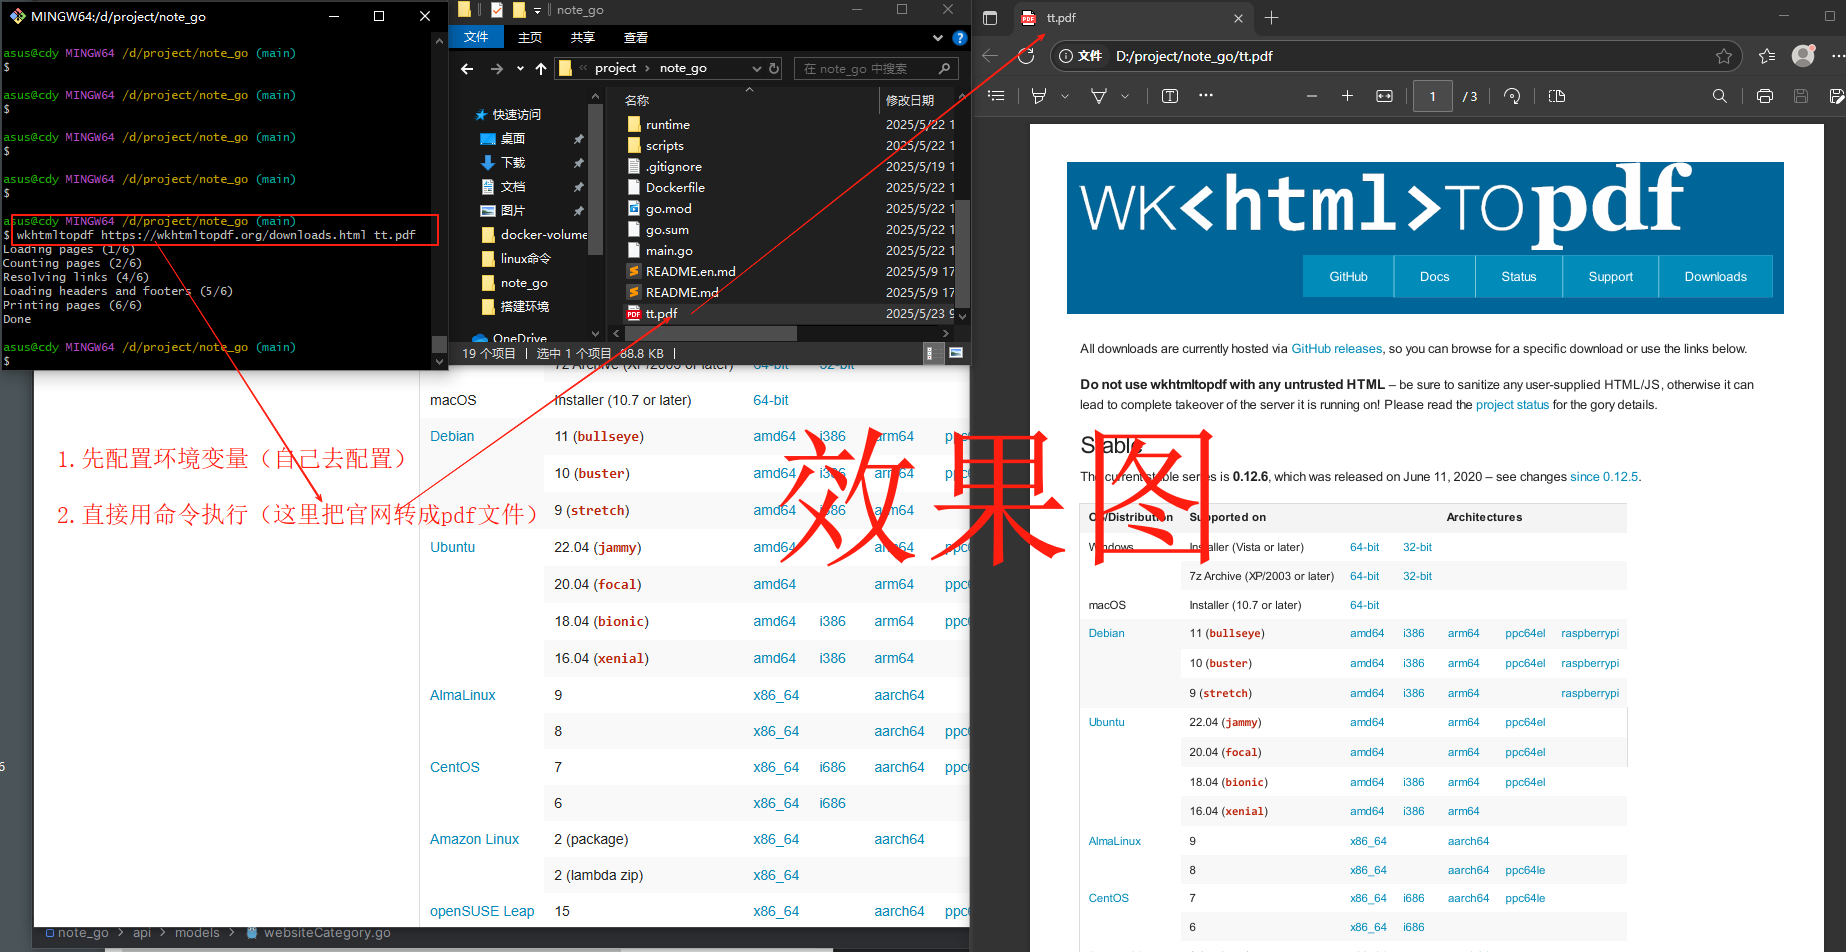Select the main.go file in Explorer
The image size is (1846, 952).
click(x=669, y=251)
